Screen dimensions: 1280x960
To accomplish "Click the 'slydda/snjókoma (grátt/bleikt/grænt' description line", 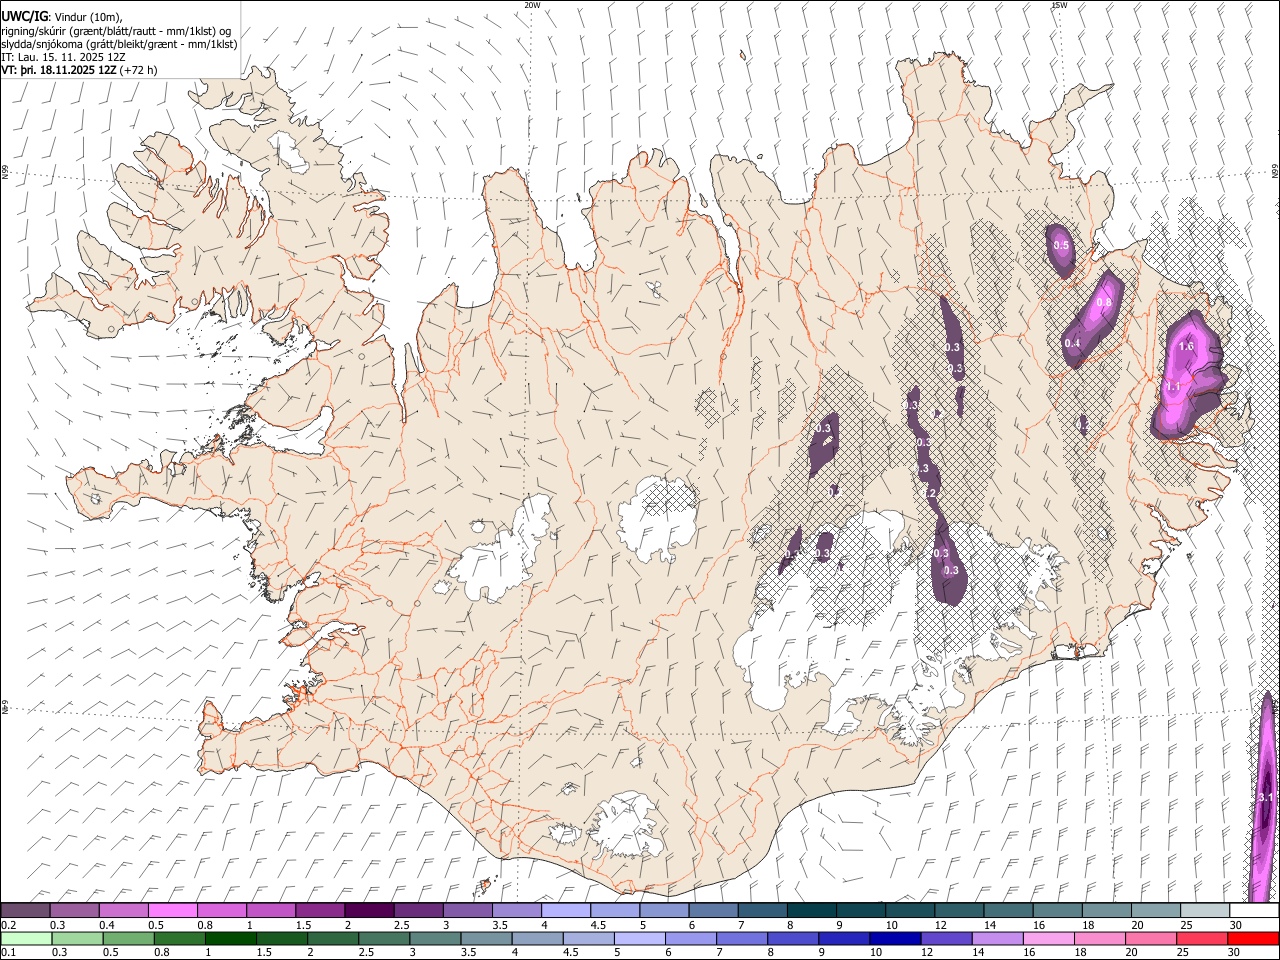I will pos(119,44).
